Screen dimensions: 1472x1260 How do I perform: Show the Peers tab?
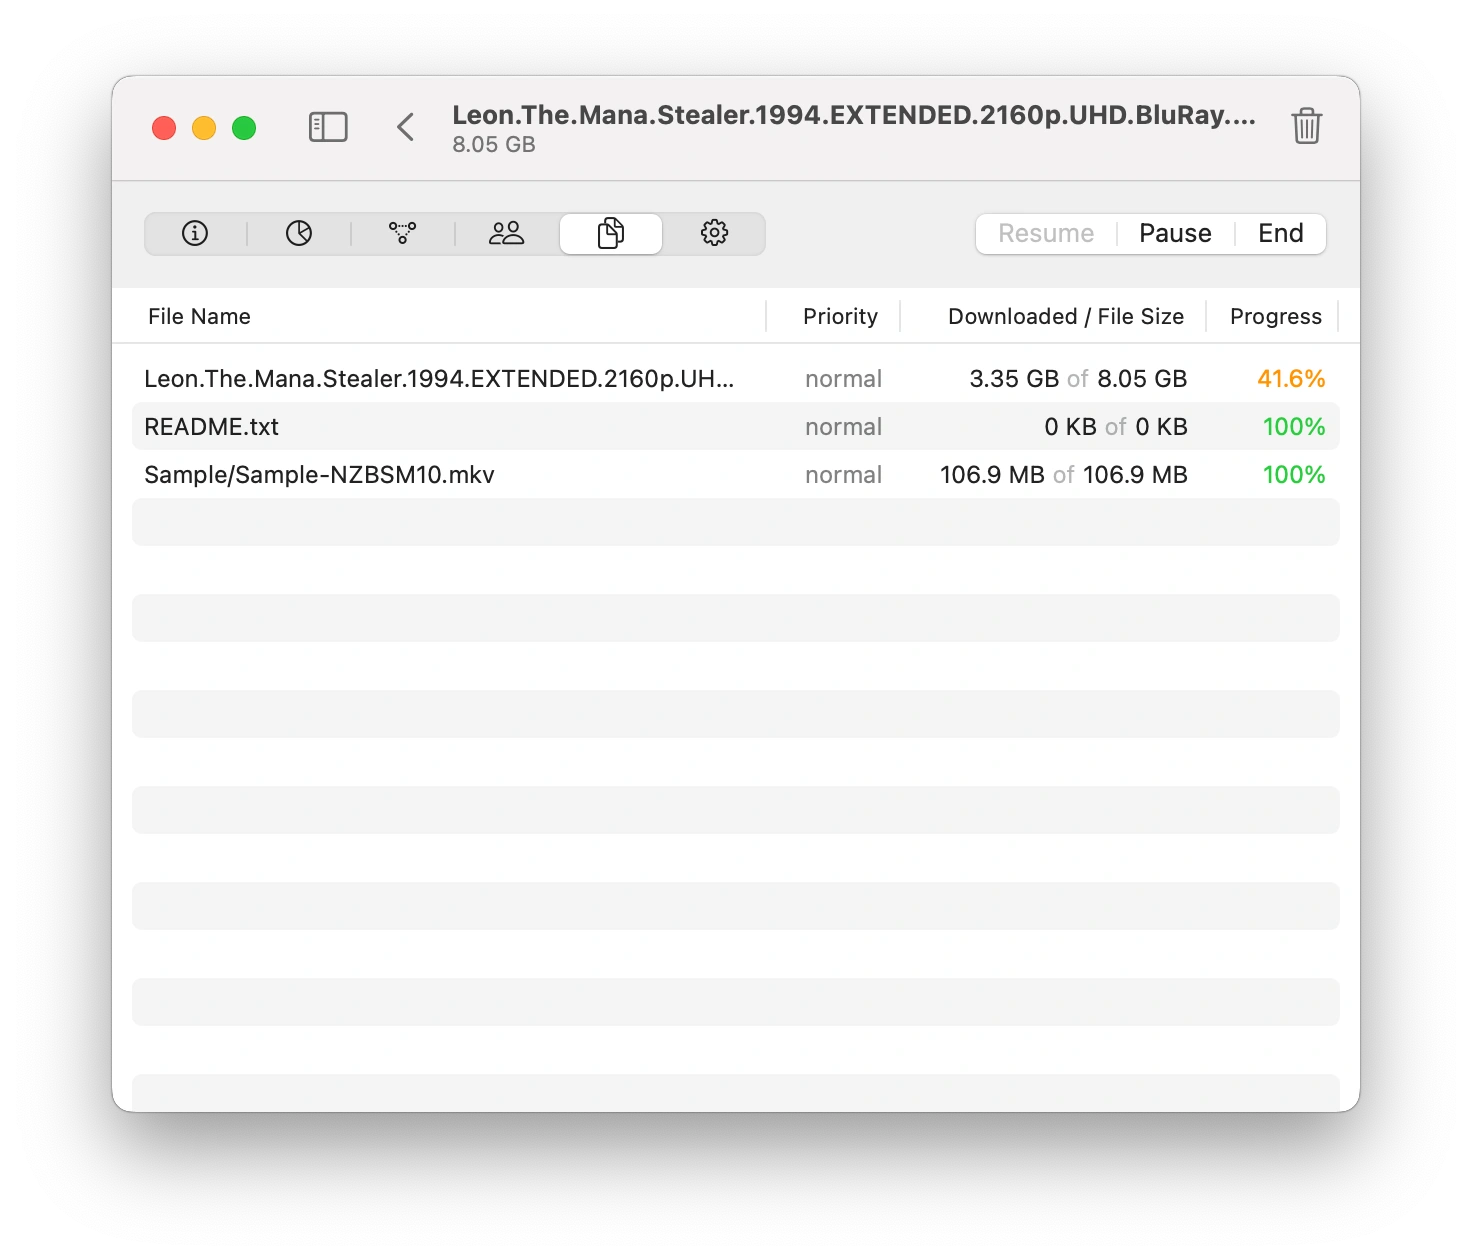507,234
